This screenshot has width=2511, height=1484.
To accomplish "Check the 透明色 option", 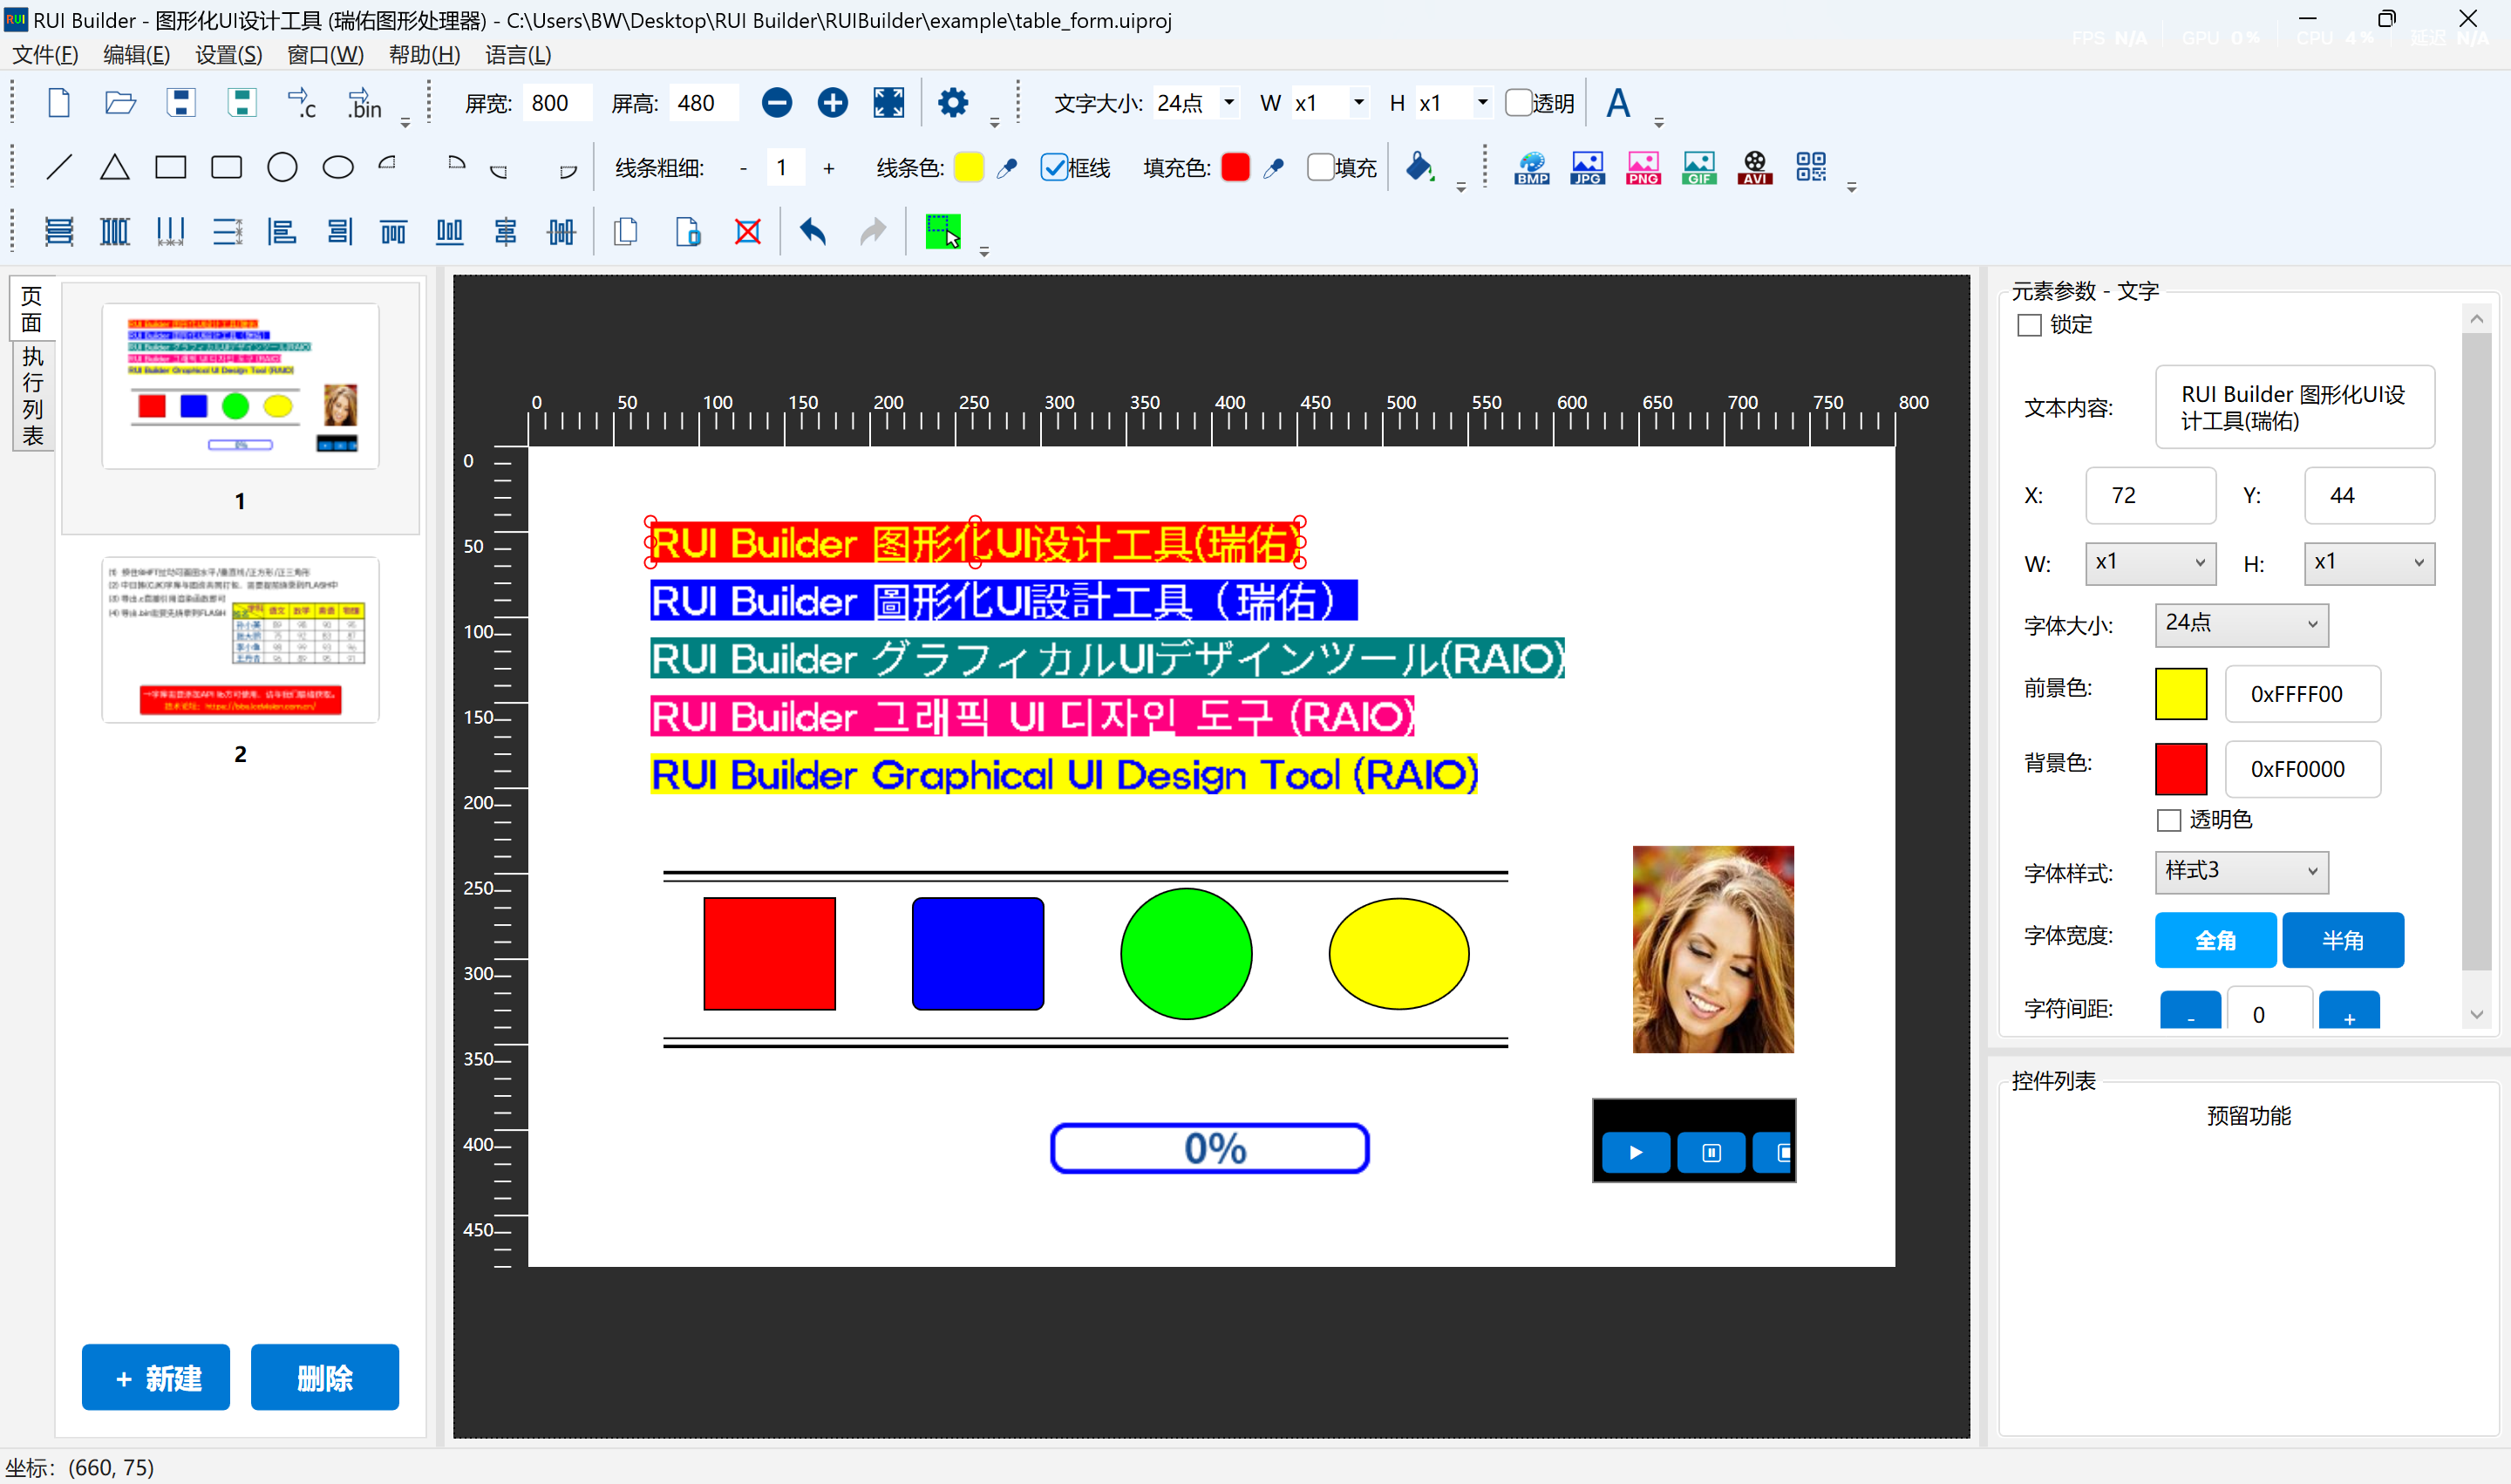I will pyautogui.click(x=2168, y=820).
